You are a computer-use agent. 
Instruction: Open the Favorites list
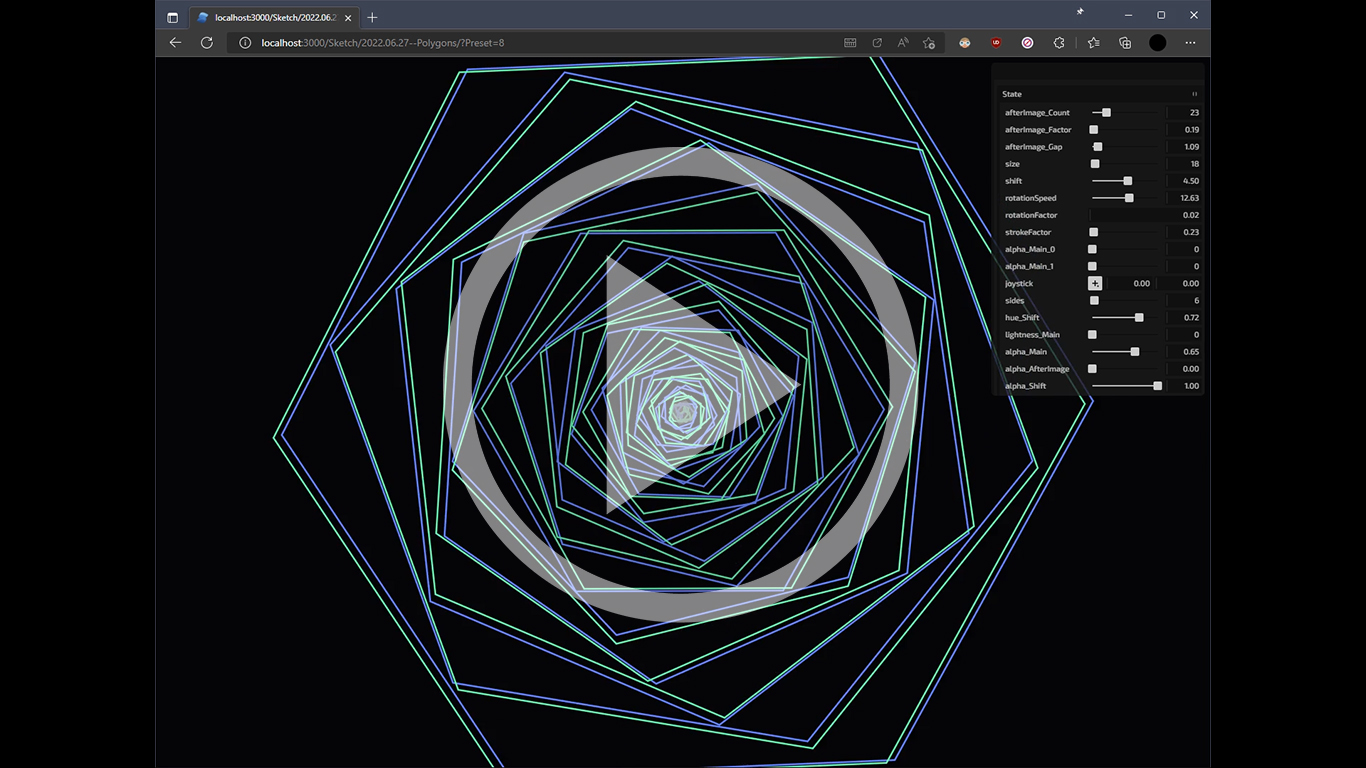[1093, 43]
